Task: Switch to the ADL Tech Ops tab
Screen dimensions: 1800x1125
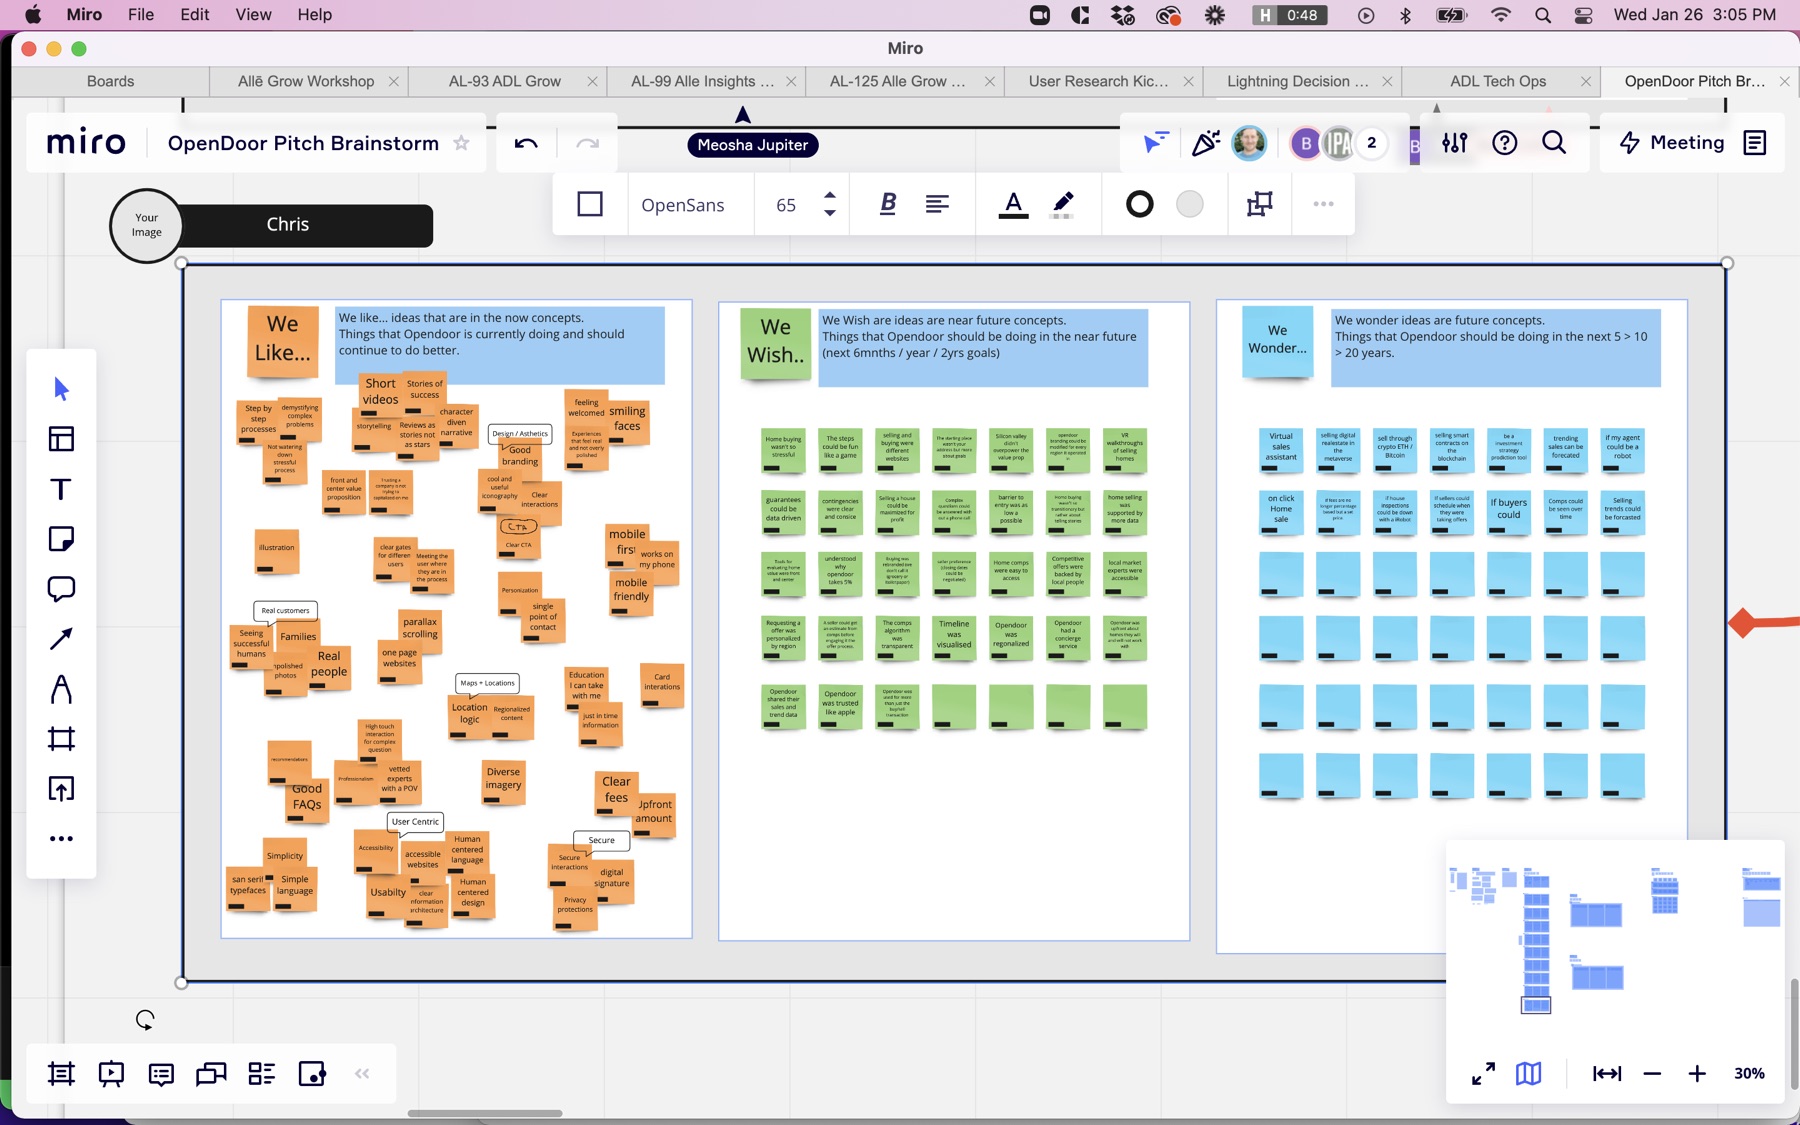Action: (1498, 81)
